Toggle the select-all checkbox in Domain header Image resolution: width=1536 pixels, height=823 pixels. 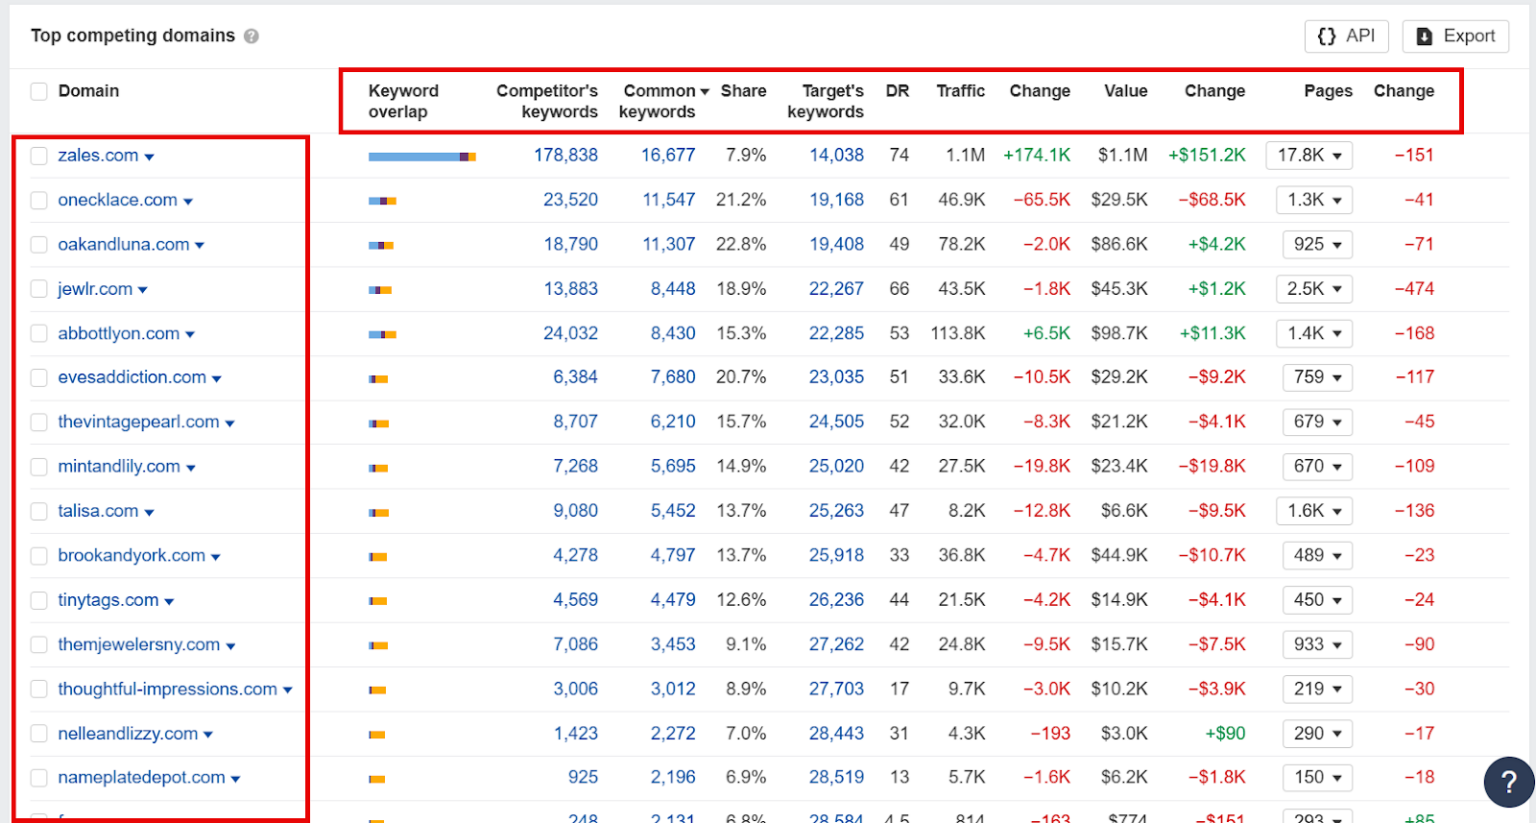(x=39, y=90)
